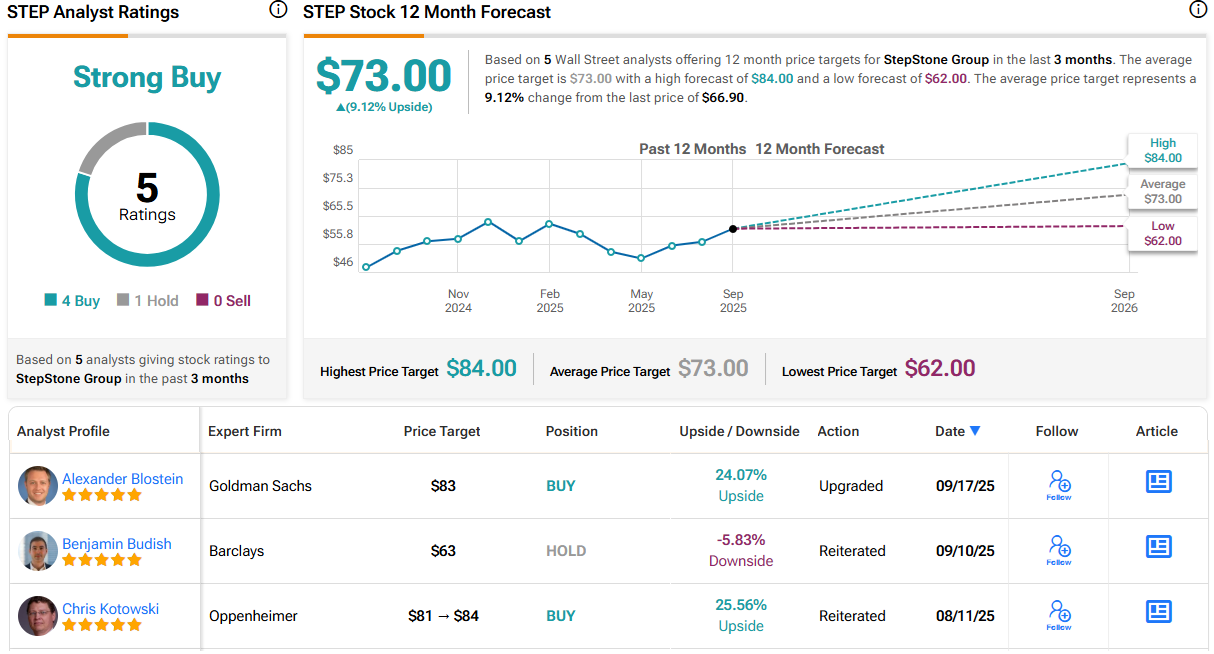This screenshot has height=654, width=1214.
Task: Click the 9.12% Upside indicator
Action: (x=384, y=107)
